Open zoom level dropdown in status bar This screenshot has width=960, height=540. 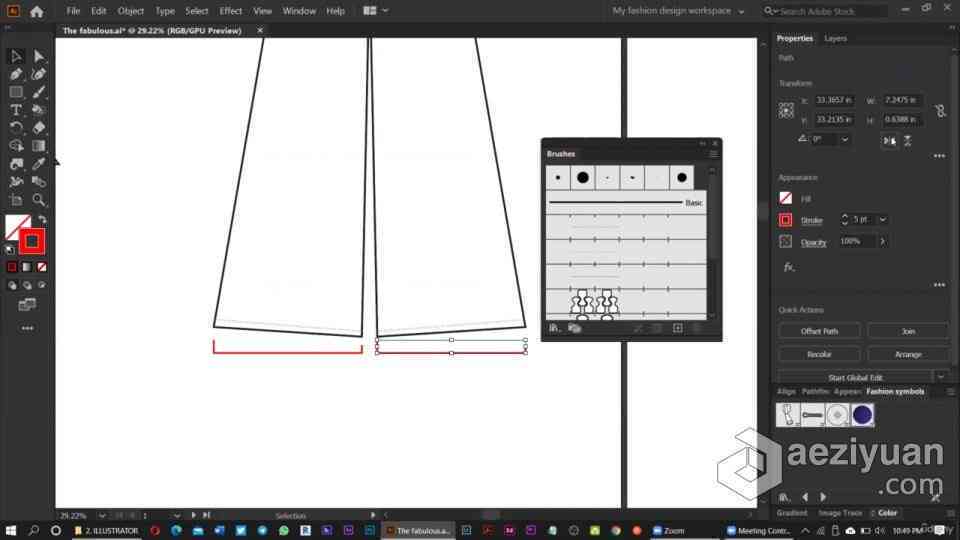(102, 516)
